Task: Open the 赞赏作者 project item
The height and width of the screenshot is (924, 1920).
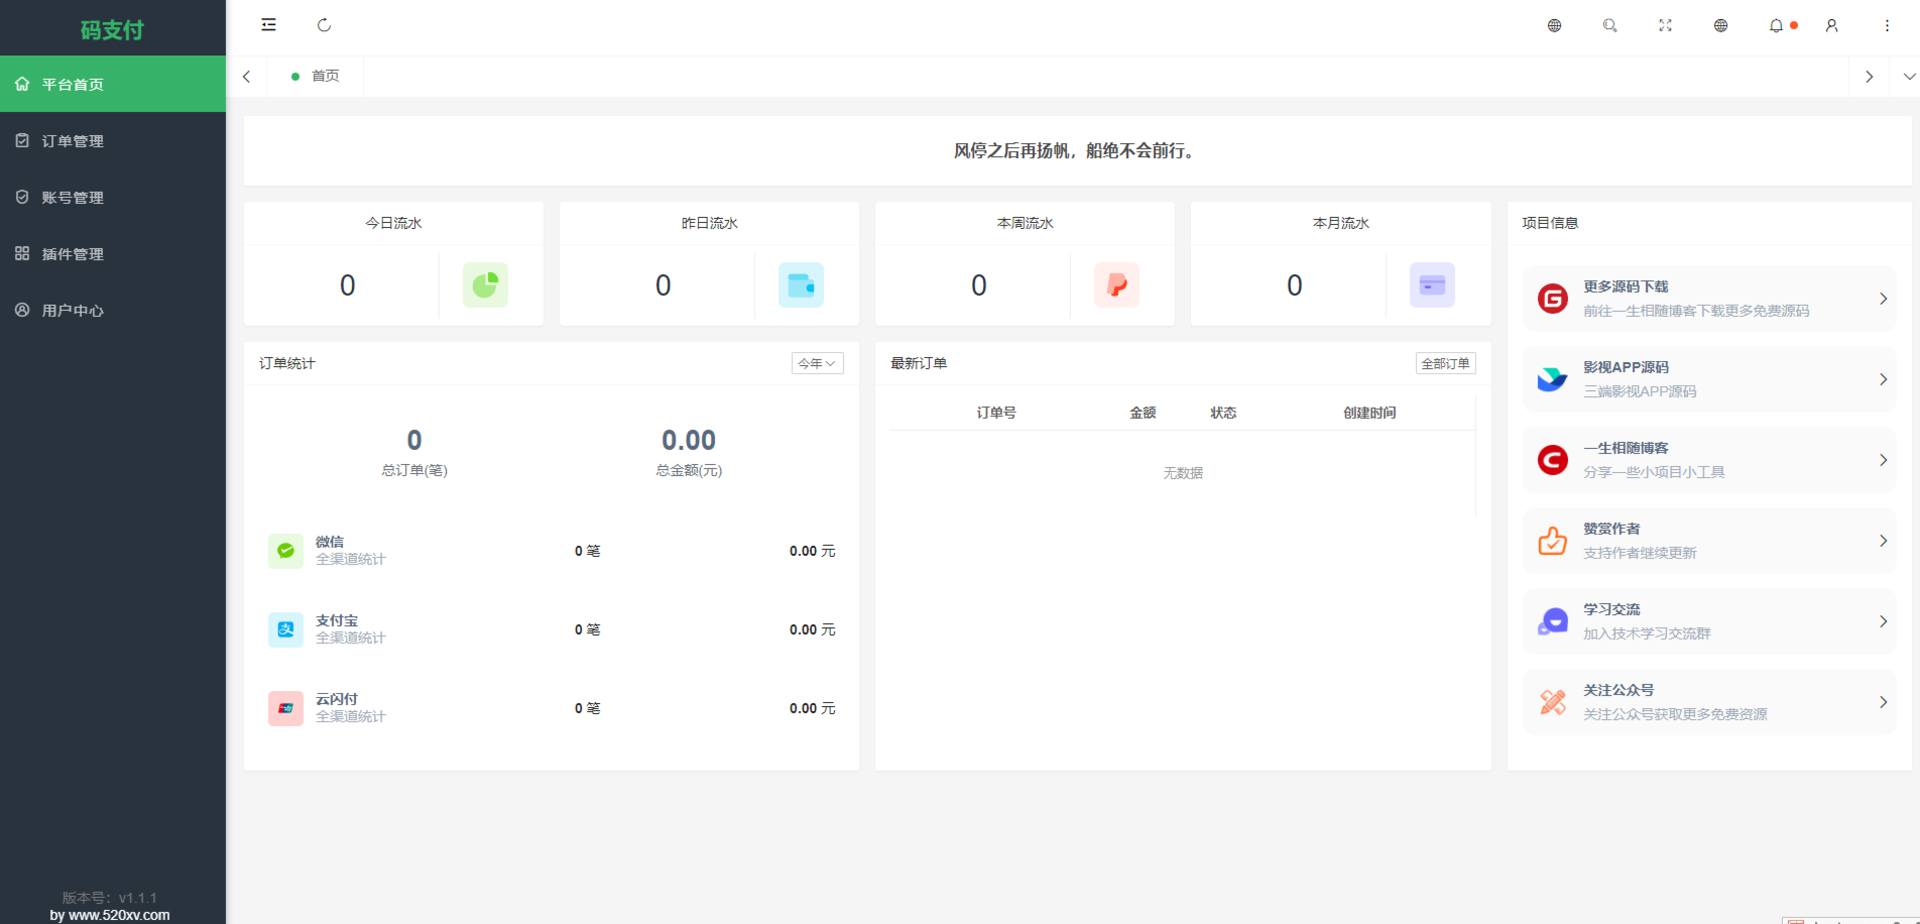Action: coord(1709,540)
